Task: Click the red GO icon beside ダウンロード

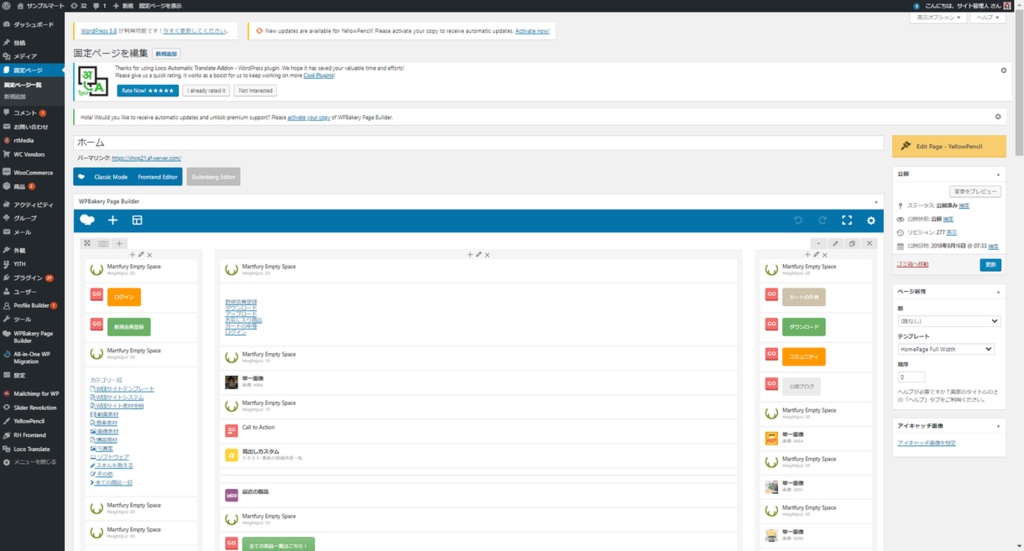Action: (x=771, y=324)
